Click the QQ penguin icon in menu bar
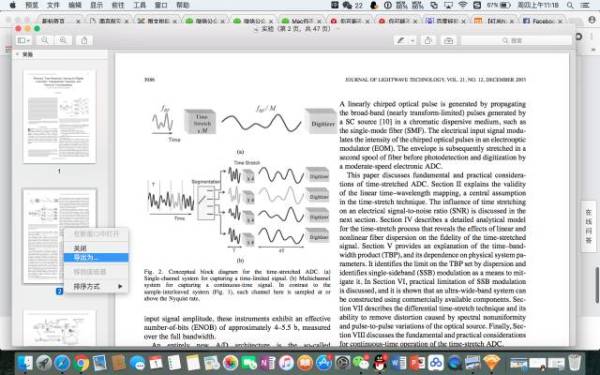Image resolution: width=600 pixels, height=375 pixels. tap(374, 5)
